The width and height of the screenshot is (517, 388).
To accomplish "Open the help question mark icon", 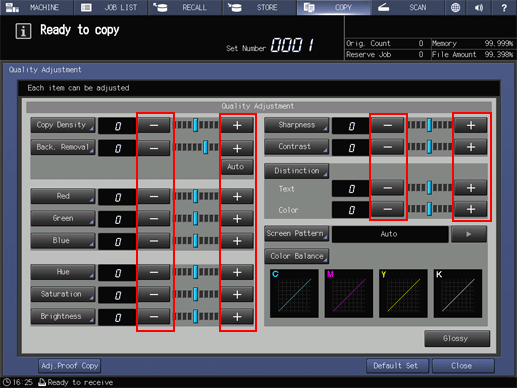I will tap(504, 7).
